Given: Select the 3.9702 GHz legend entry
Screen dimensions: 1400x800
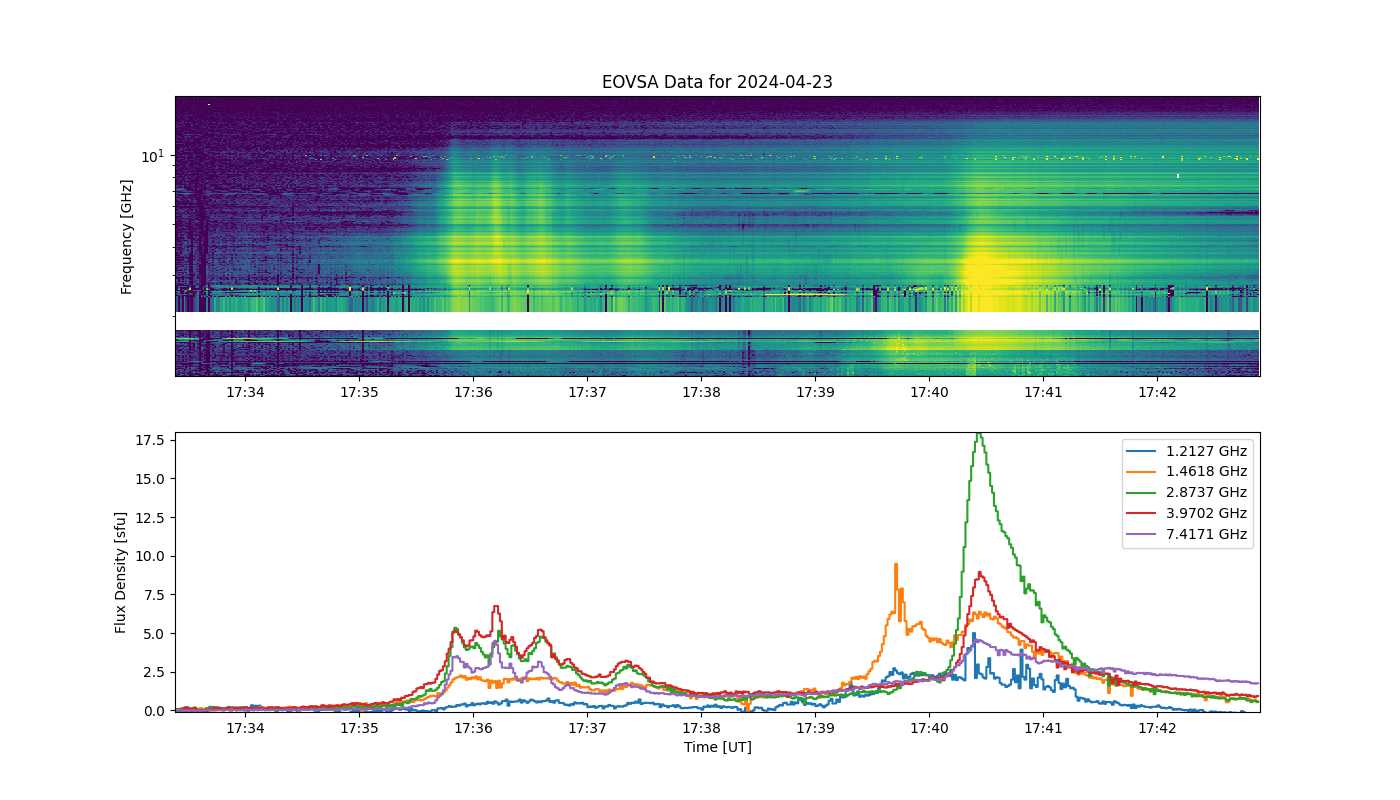Looking at the screenshot, I should tap(1186, 514).
